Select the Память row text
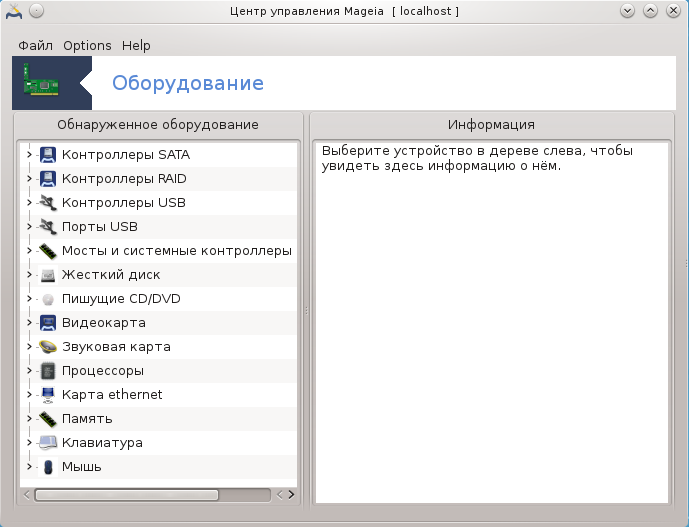689x527 pixels. (87, 419)
